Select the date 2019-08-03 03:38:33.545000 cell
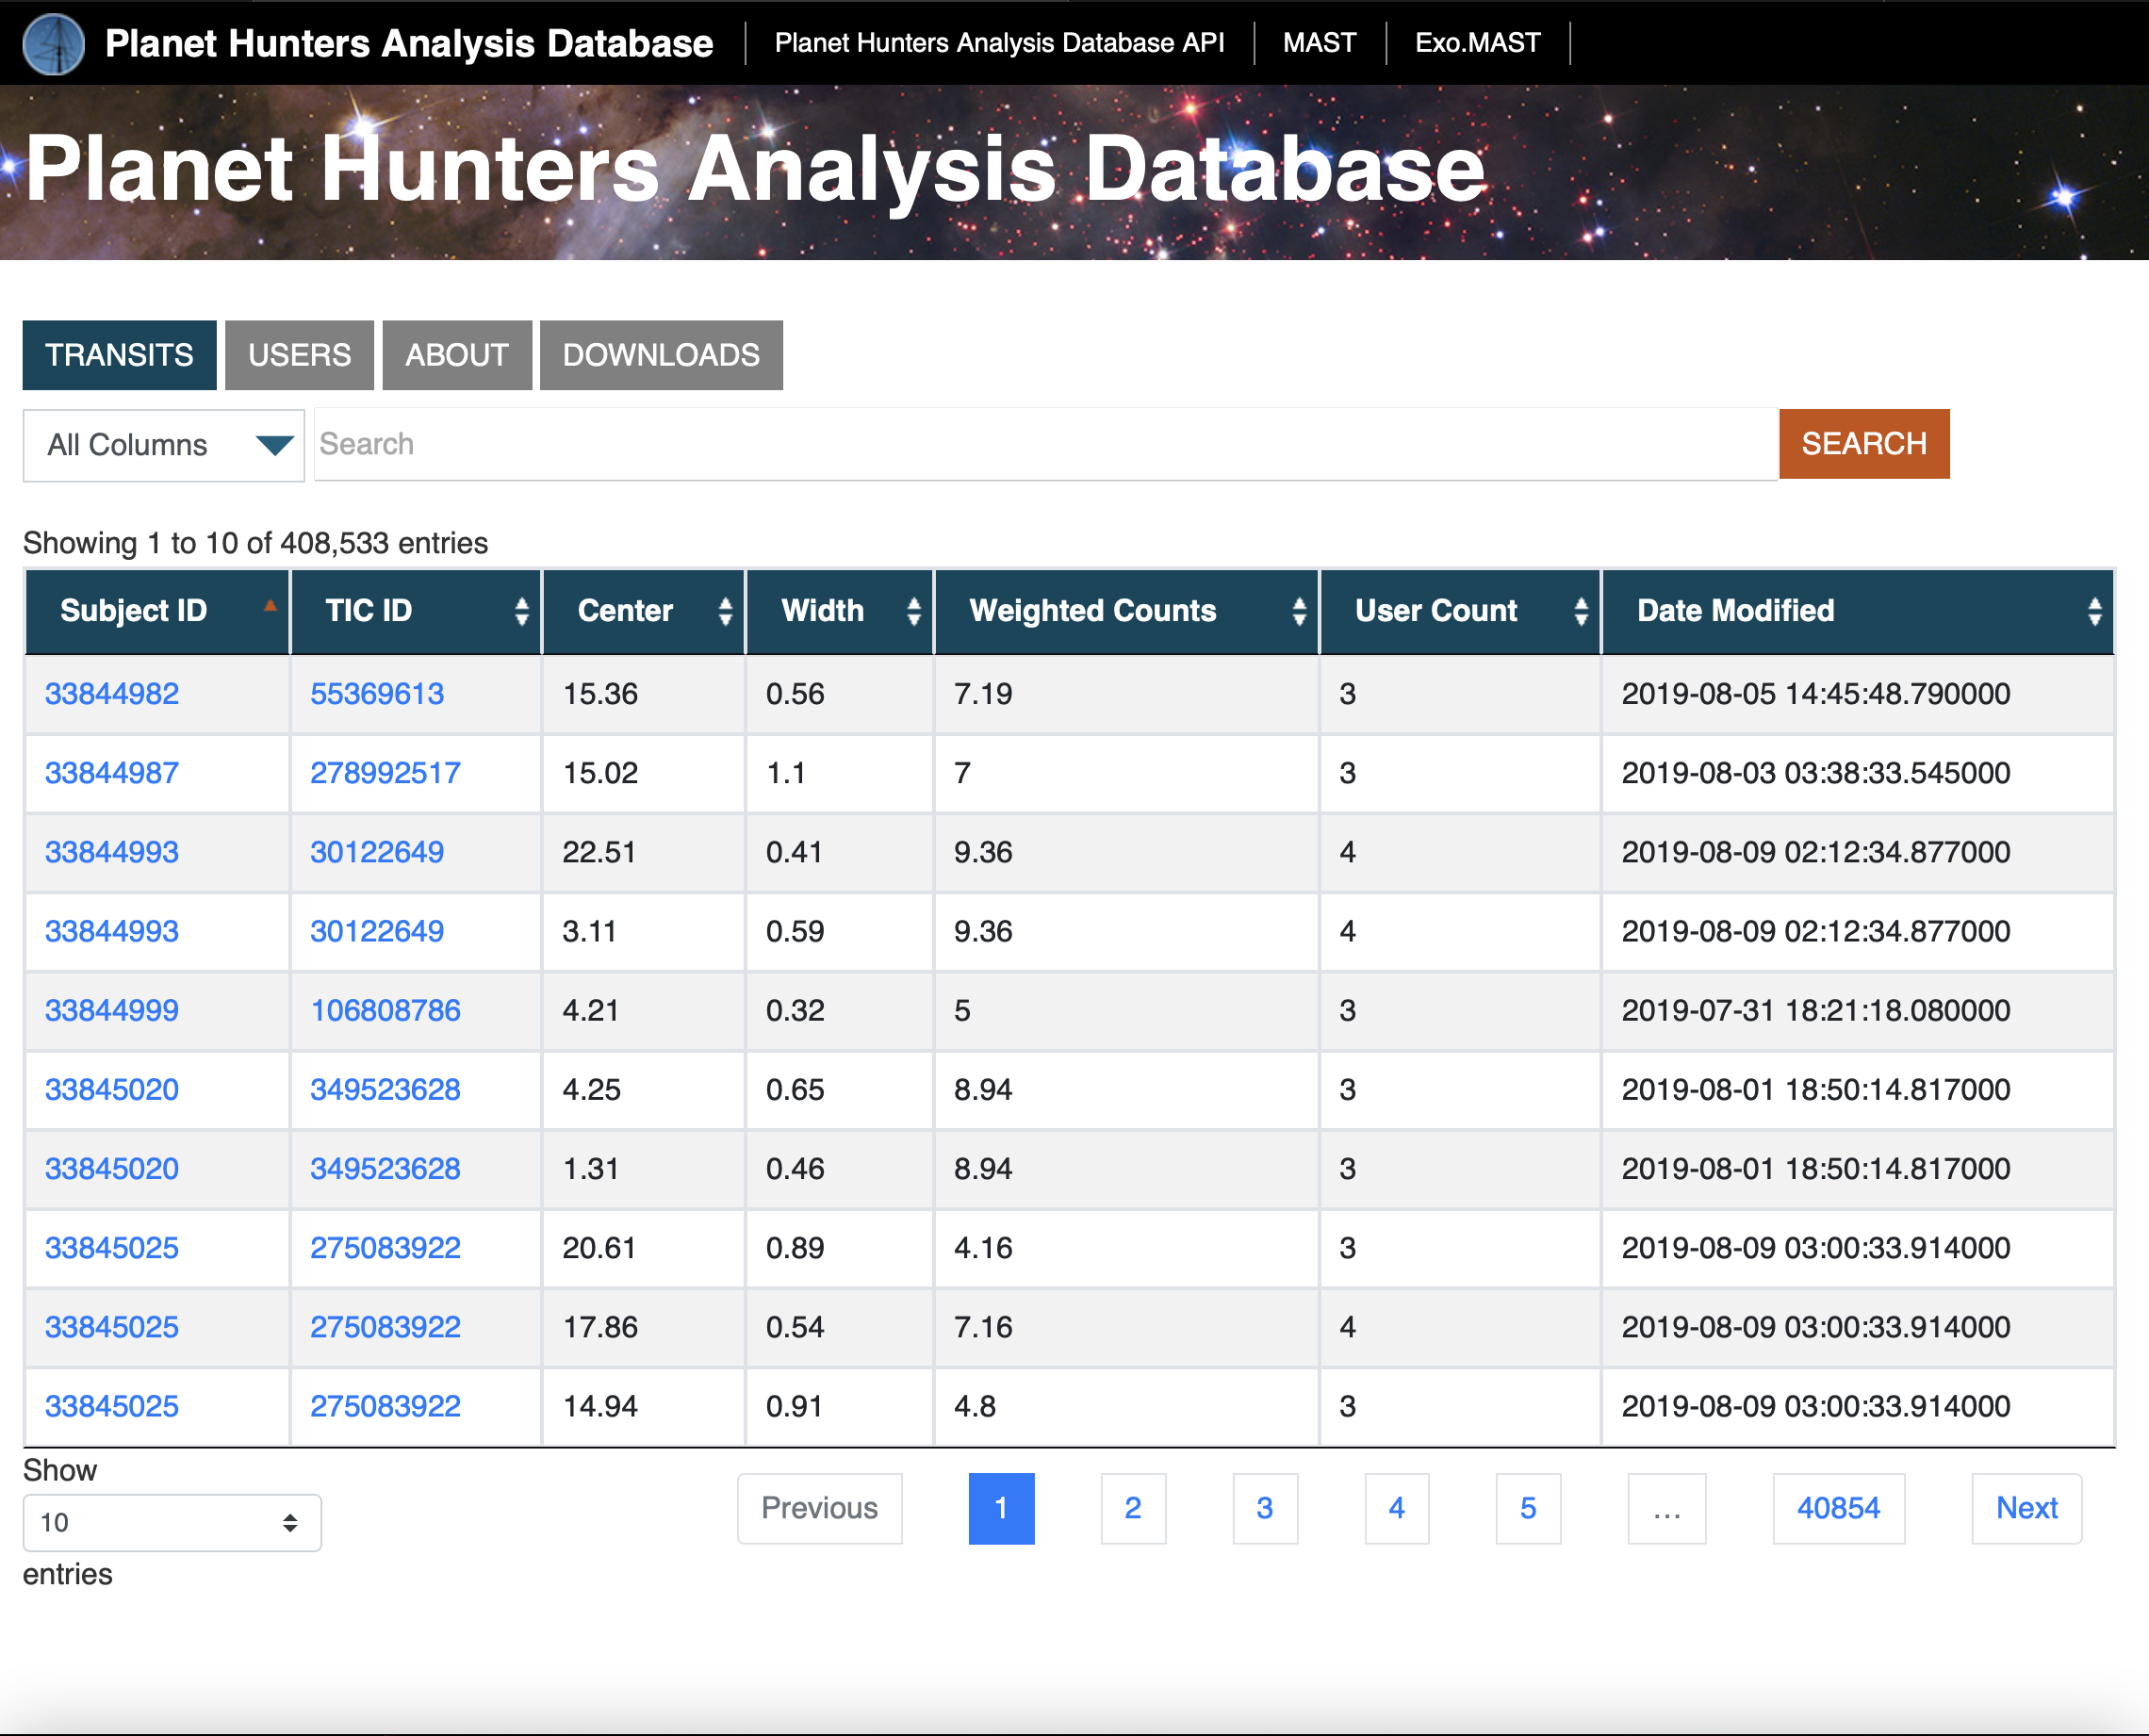 coord(1858,773)
